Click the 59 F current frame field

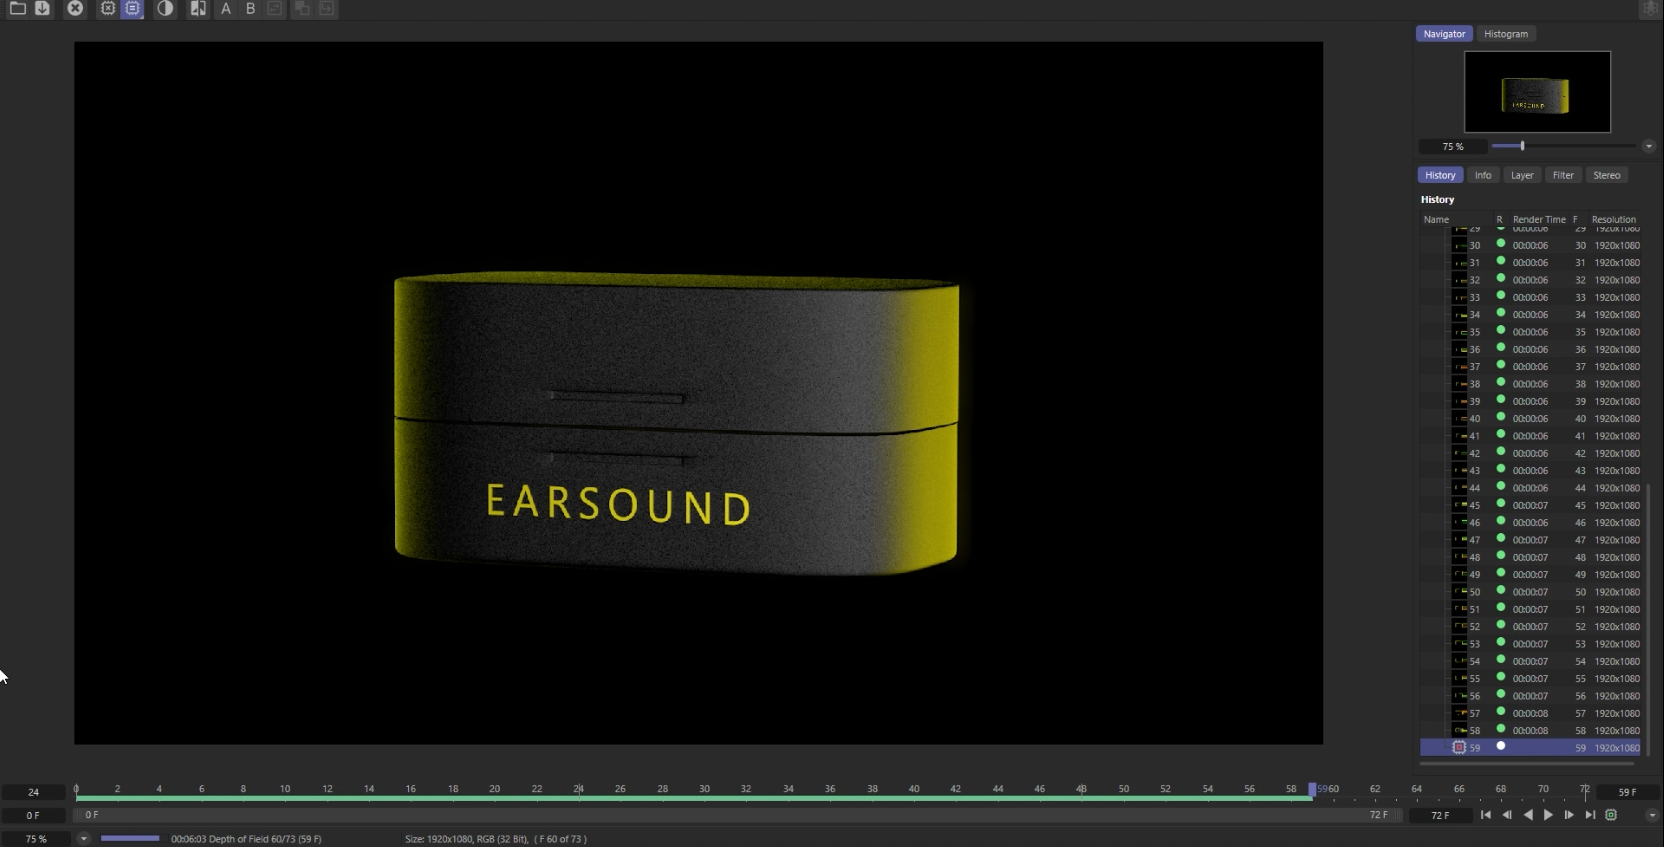coord(1627,792)
